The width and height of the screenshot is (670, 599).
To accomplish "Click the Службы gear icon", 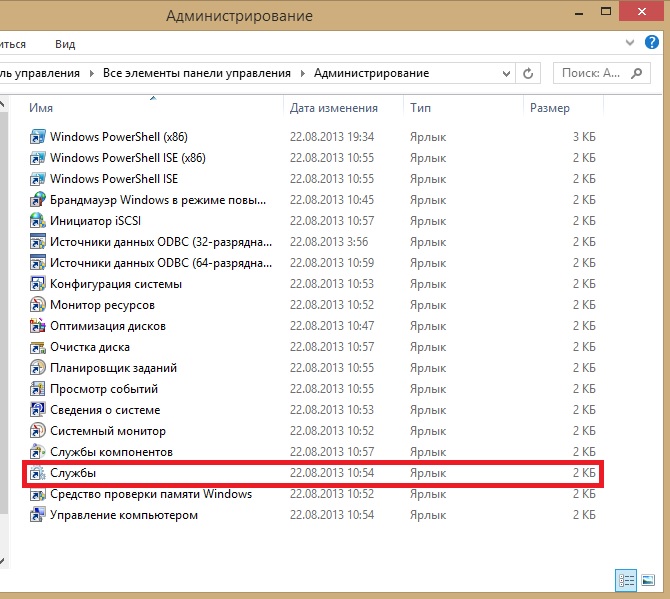I will pyautogui.click(x=38, y=473).
